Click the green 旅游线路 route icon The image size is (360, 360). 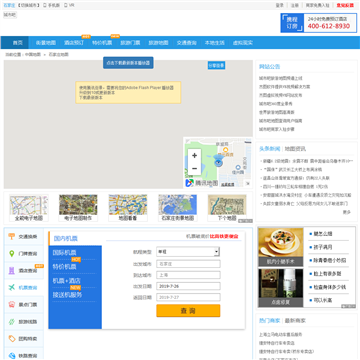12,322
